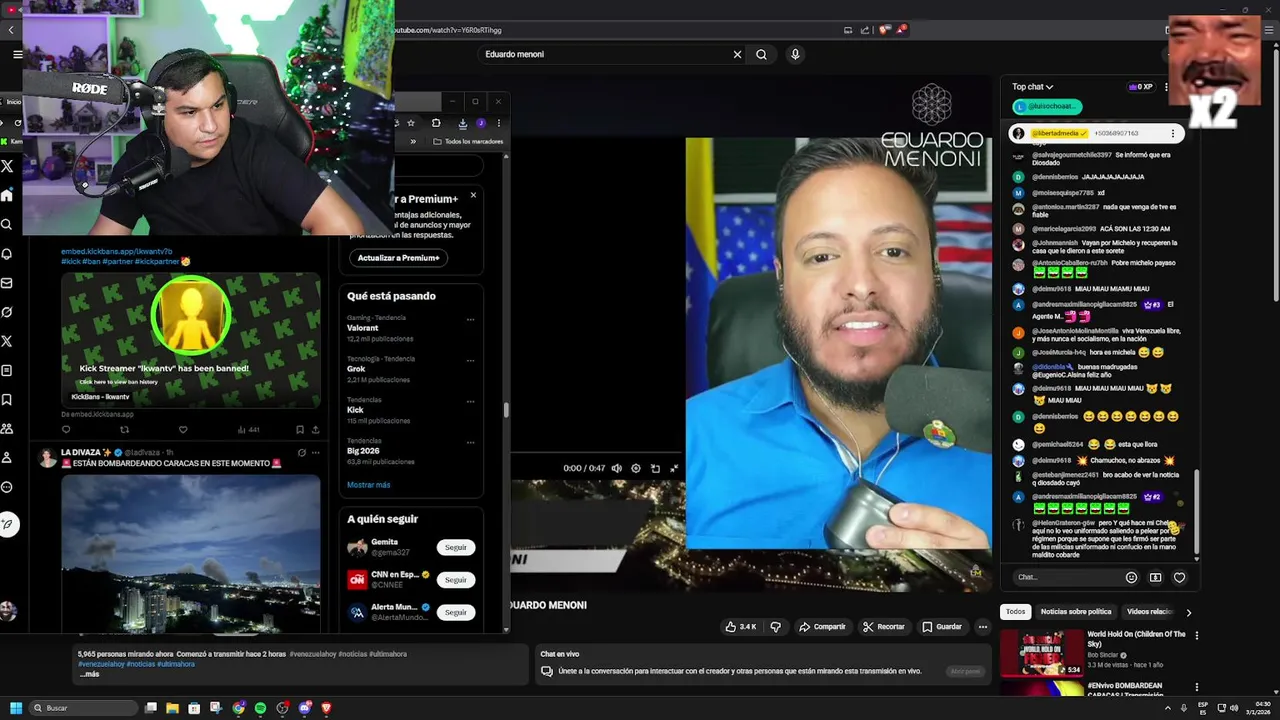Click X window vertical scrollbar
Viewport: 1280px width, 720px height.
(x=506, y=410)
